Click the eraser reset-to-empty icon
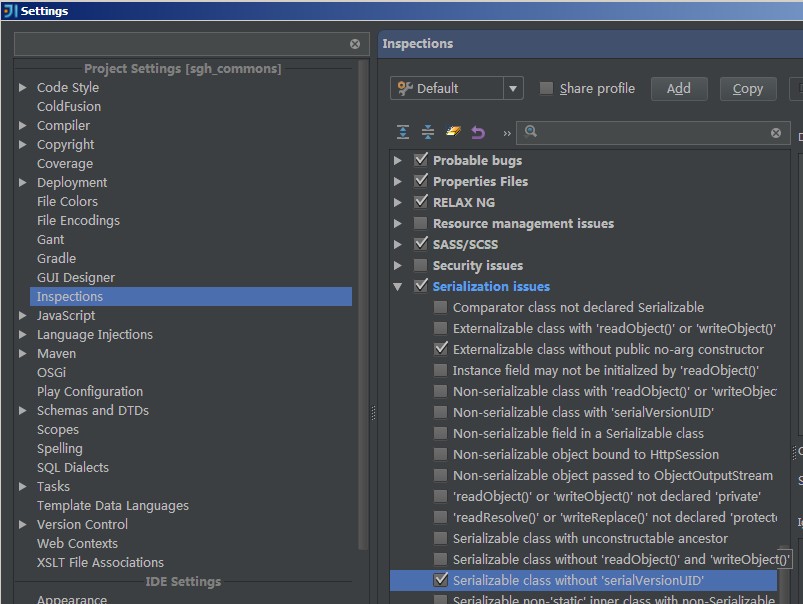This screenshot has height=604, width=803. 453,132
